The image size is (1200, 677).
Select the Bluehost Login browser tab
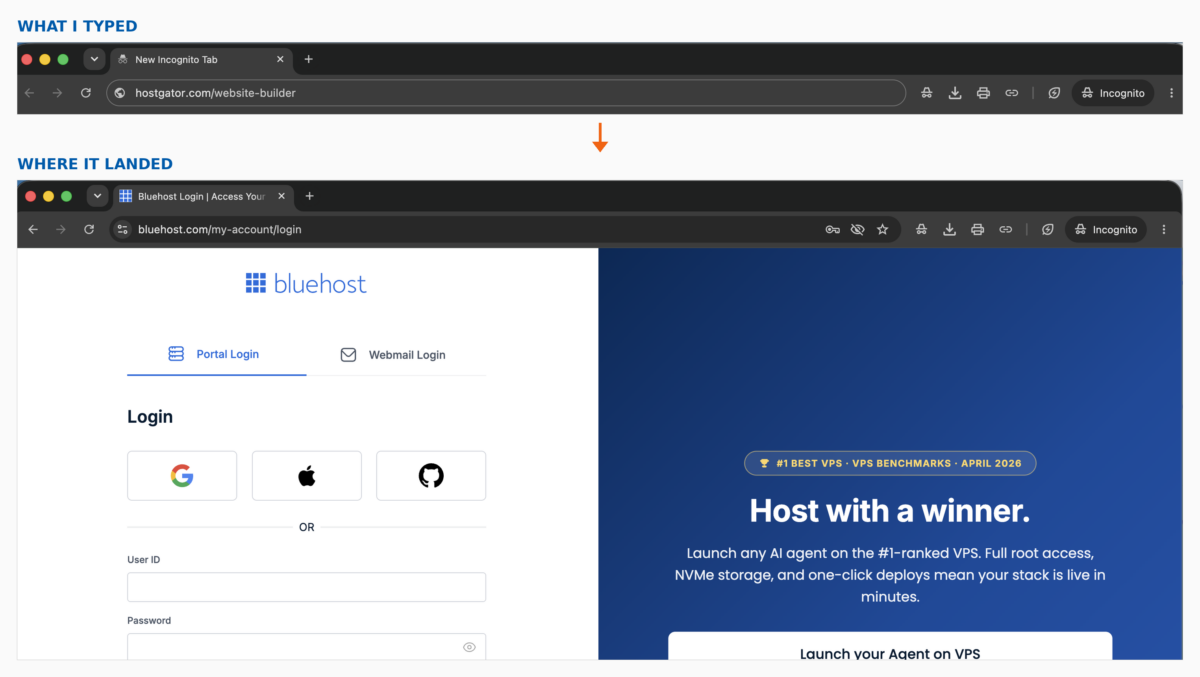(x=203, y=196)
